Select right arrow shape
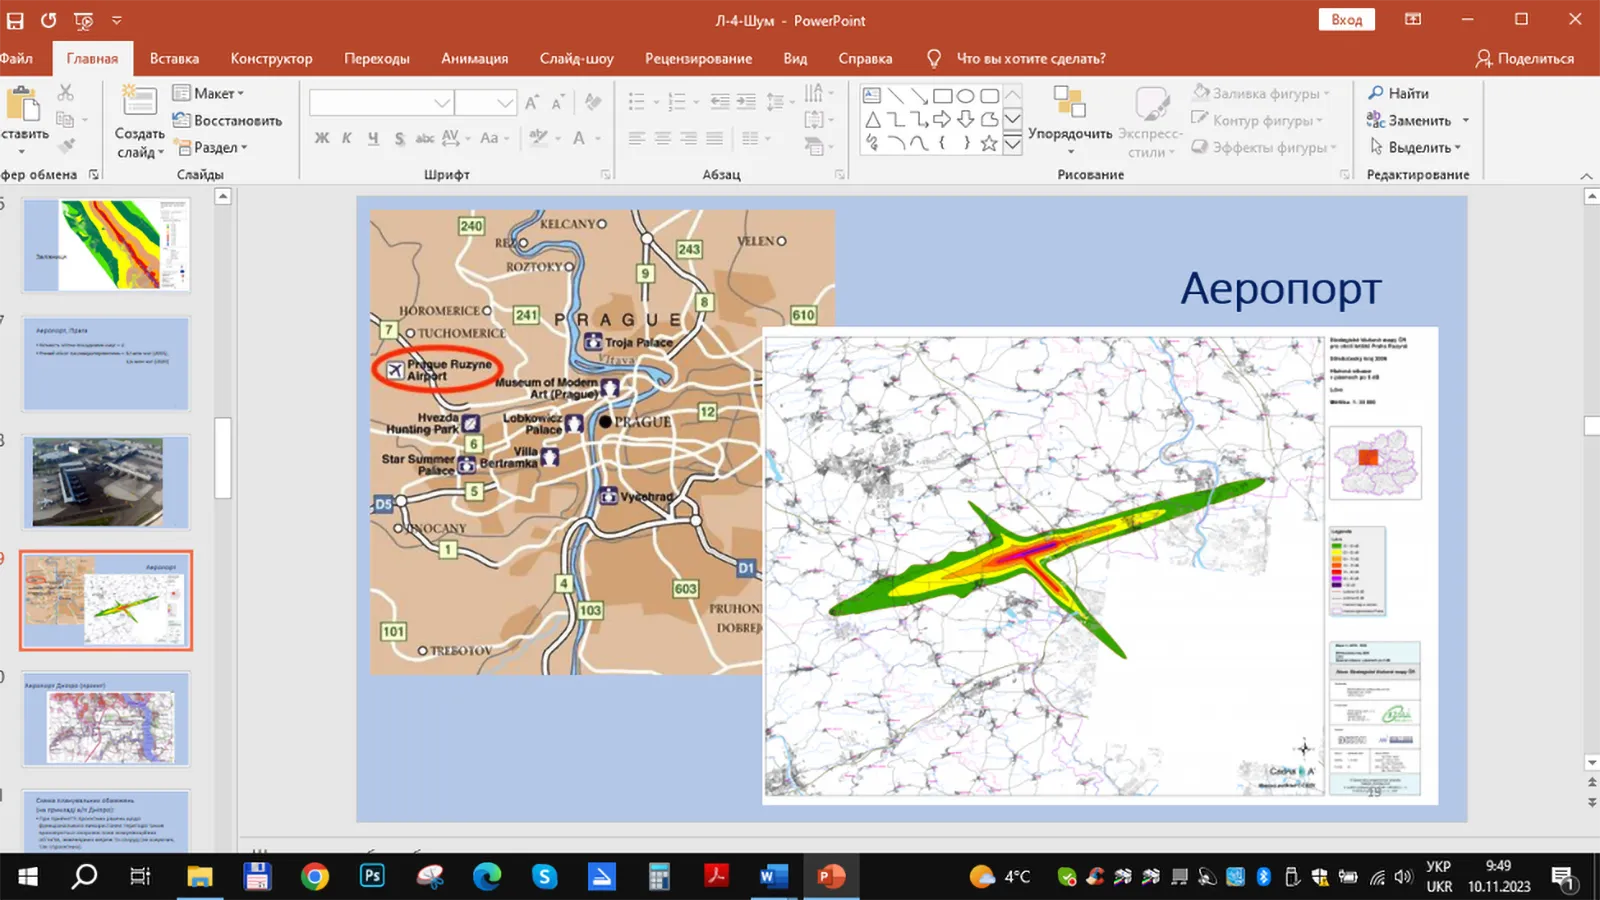Viewport: 1600px width, 900px height. [942, 119]
